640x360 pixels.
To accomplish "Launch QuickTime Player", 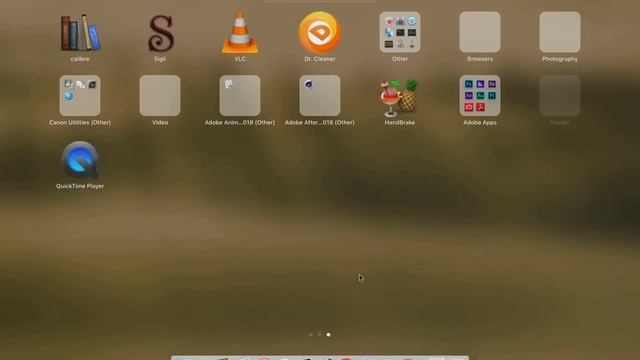I will pyautogui.click(x=80, y=160).
